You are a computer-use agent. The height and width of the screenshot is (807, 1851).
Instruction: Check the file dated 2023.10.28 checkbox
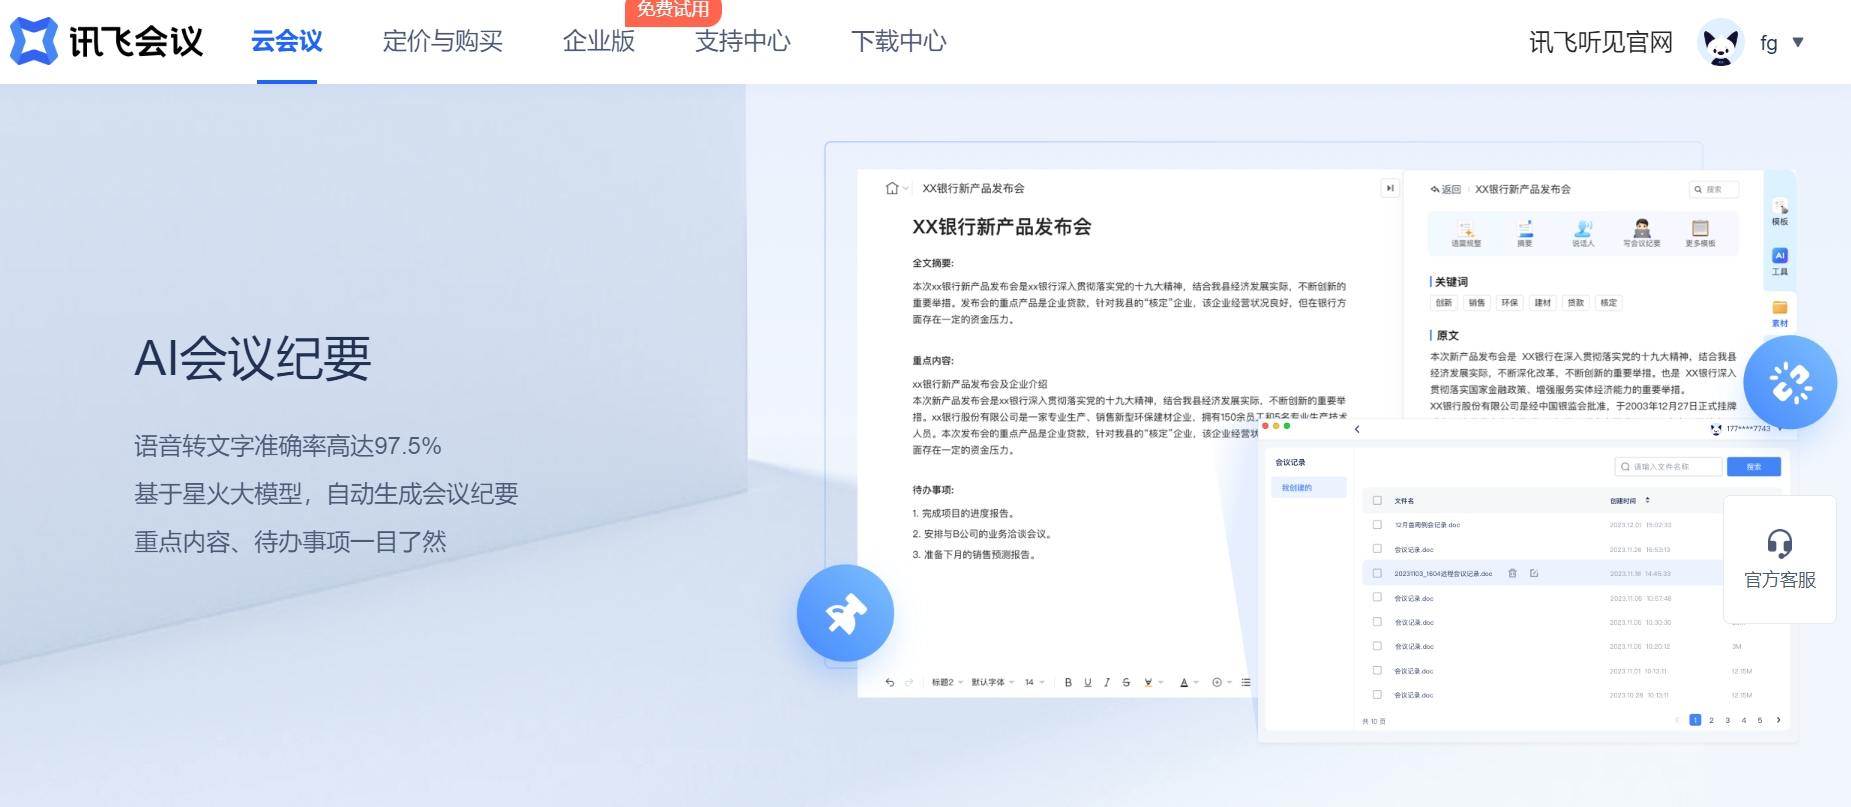point(1377,694)
